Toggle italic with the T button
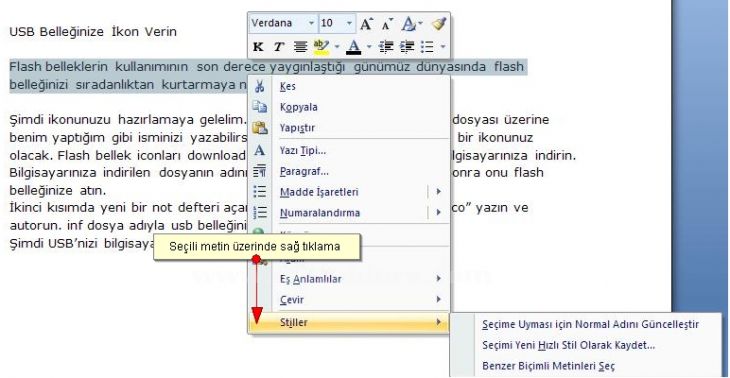Image resolution: width=730 pixels, height=378 pixels. (x=278, y=47)
